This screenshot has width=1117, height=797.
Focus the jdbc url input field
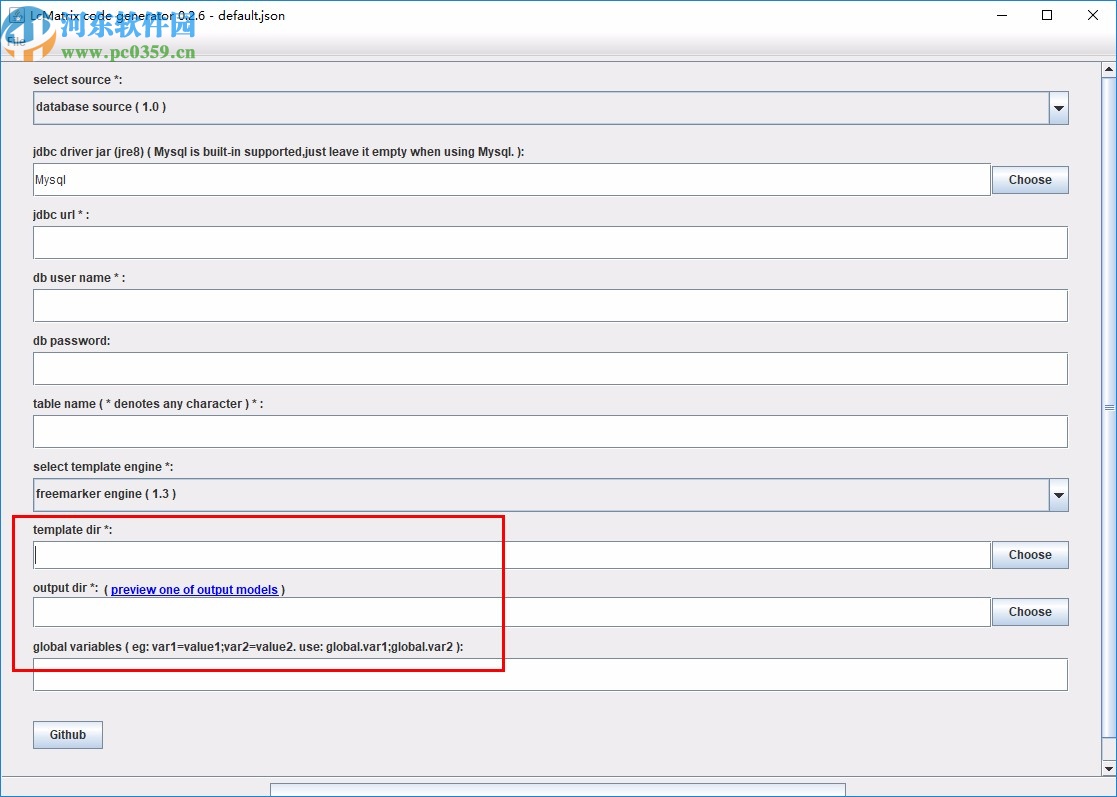pyautogui.click(x=550, y=243)
